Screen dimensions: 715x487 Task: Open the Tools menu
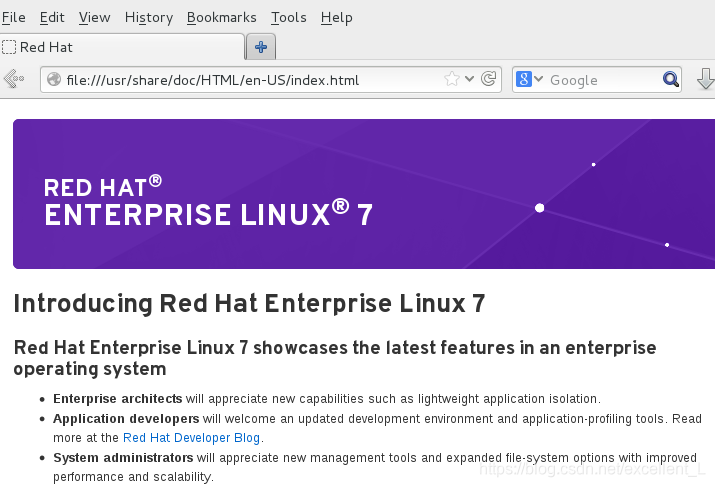pos(289,17)
